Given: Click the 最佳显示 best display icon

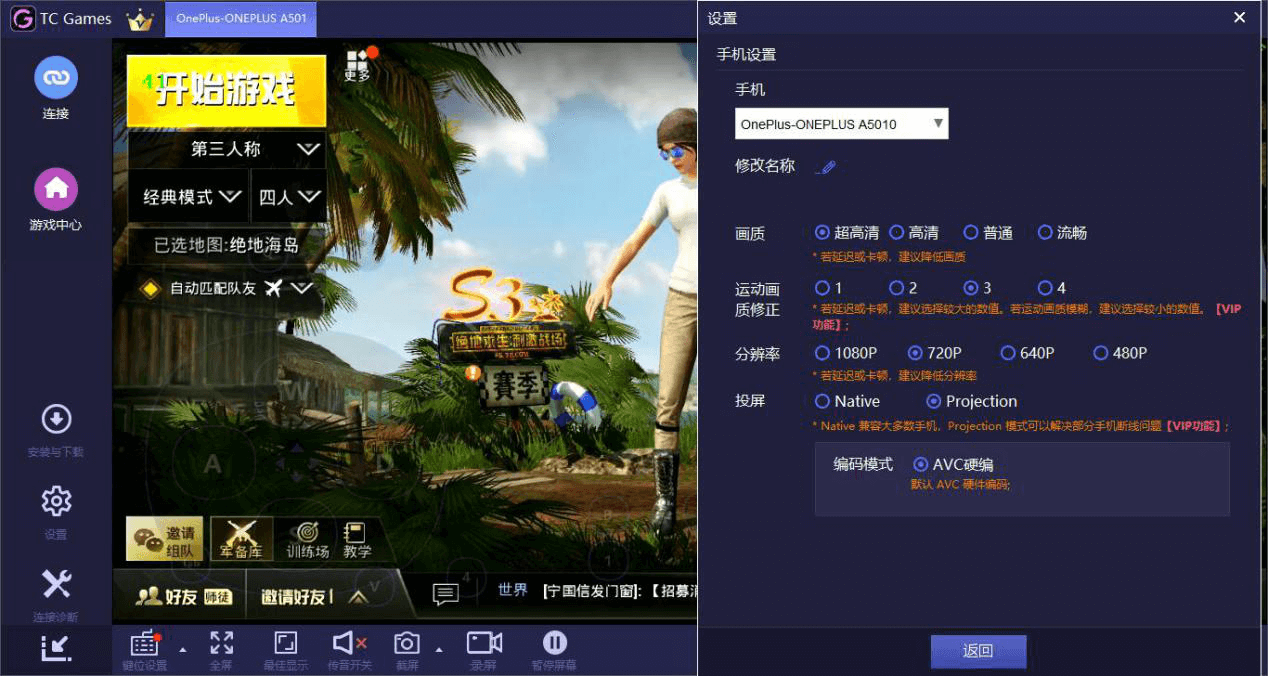Looking at the screenshot, I should point(286,643).
